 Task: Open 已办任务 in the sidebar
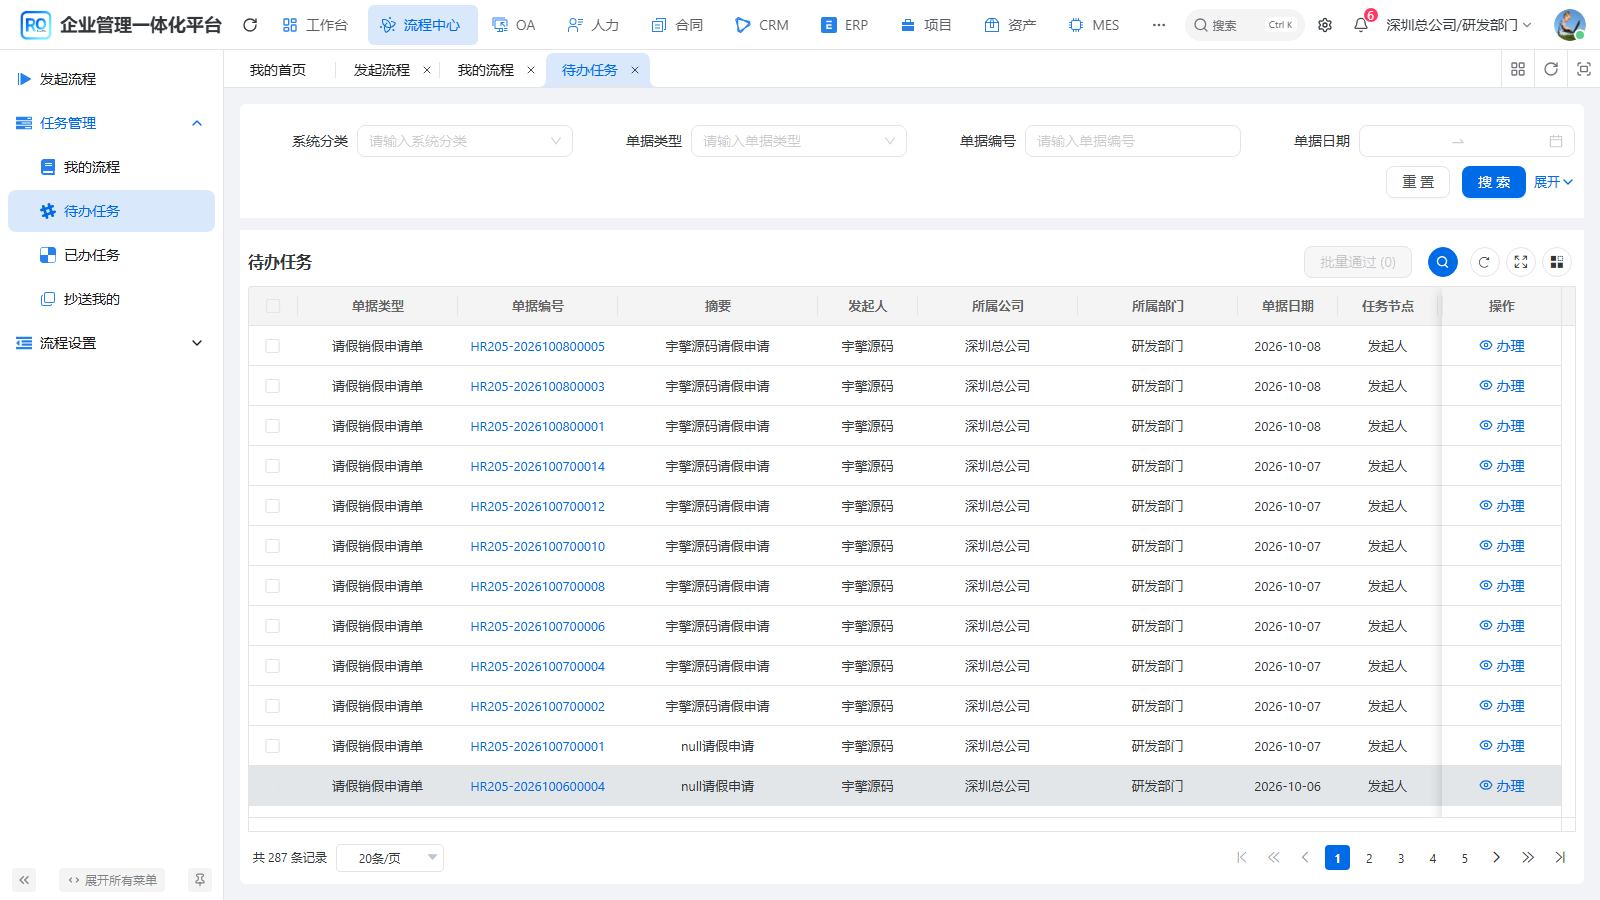click(x=111, y=255)
